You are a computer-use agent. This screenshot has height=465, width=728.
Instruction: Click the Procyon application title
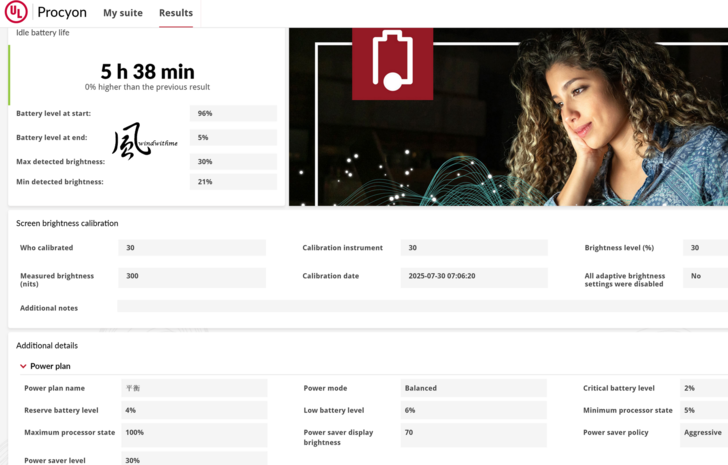(62, 13)
